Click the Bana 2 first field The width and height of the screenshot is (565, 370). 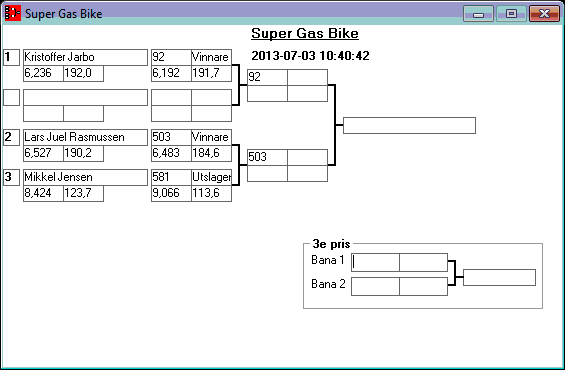[x=375, y=286]
